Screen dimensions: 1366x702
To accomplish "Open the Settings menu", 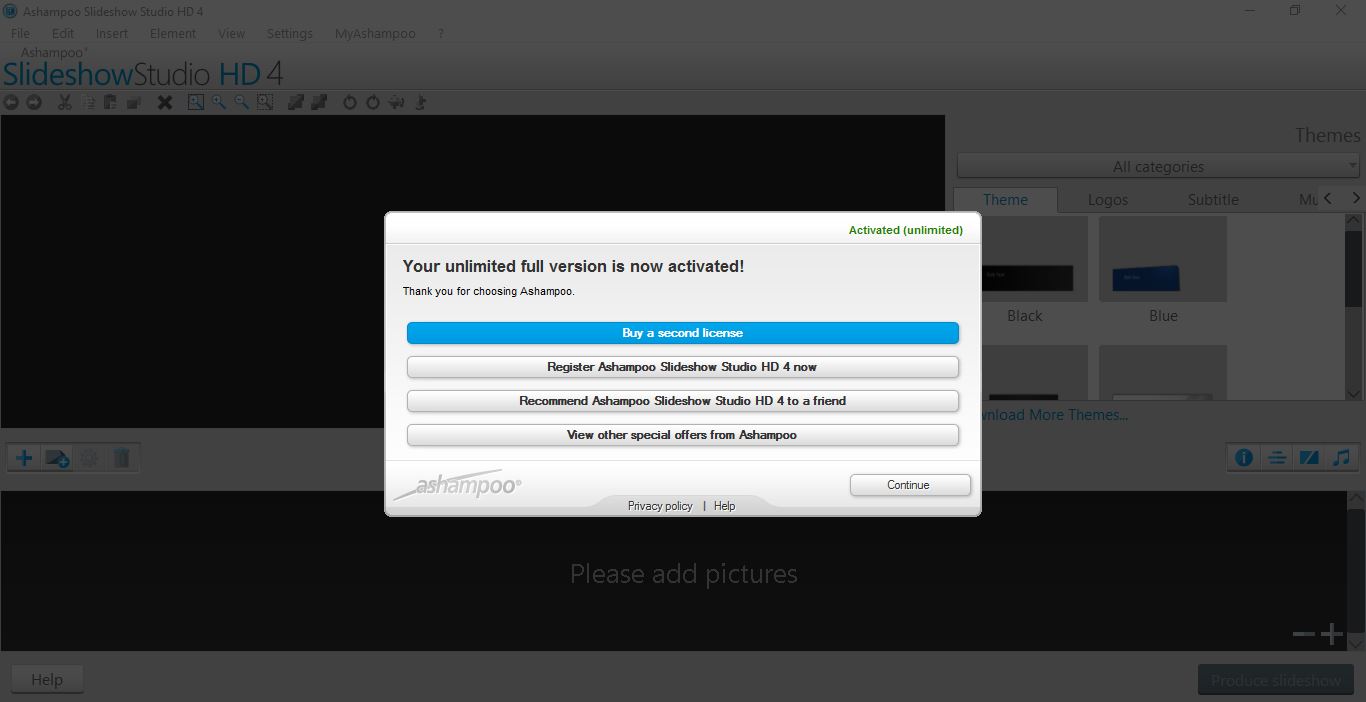I will (289, 33).
